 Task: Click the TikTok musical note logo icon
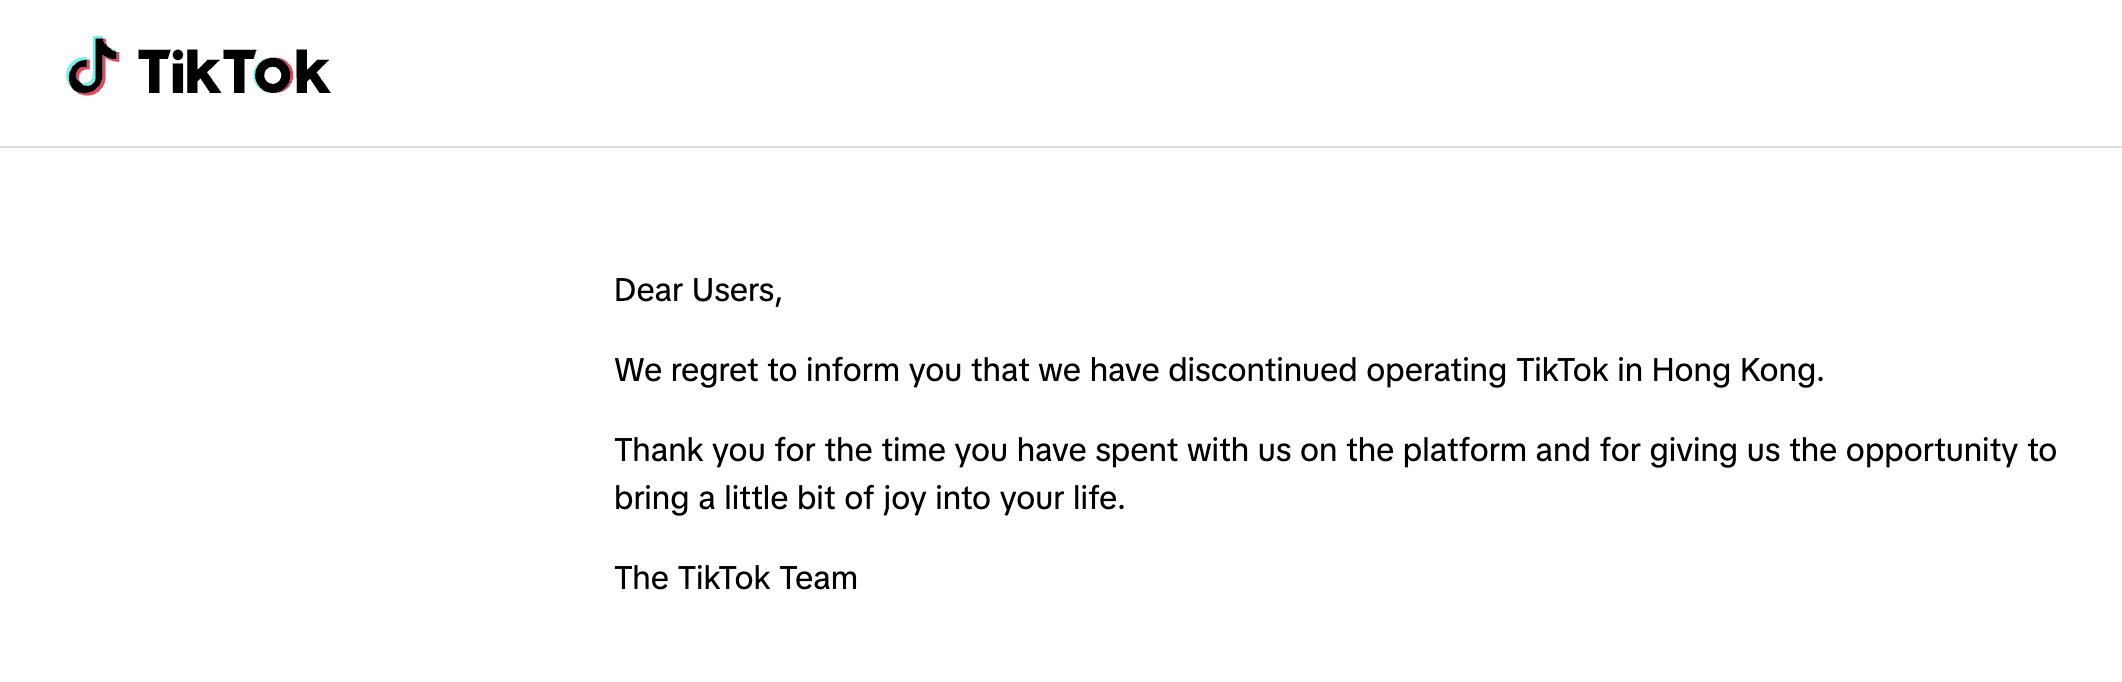coord(93,67)
